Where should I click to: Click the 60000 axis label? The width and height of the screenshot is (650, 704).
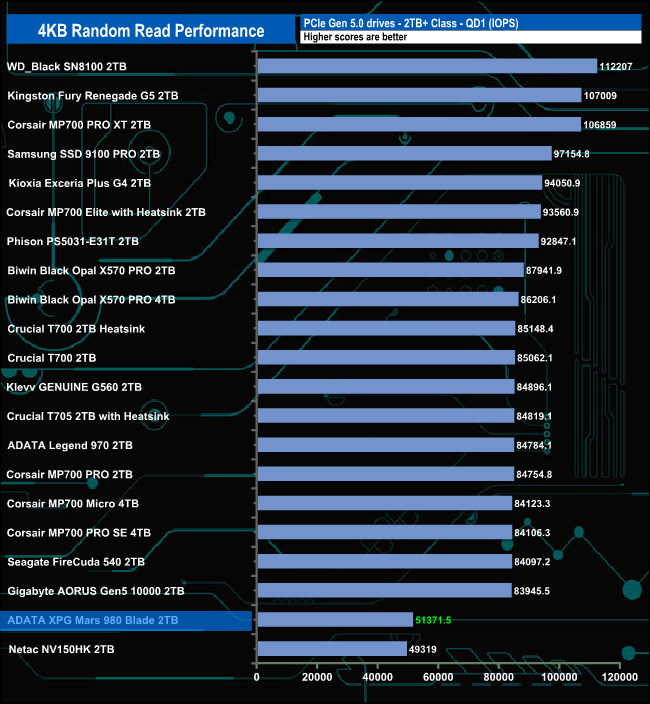pyautogui.click(x=438, y=677)
